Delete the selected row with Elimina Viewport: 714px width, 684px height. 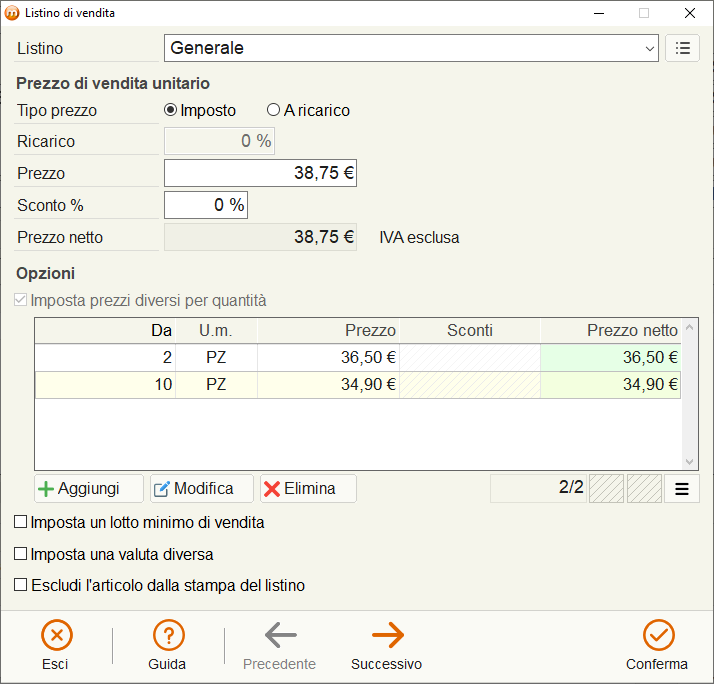click(308, 489)
